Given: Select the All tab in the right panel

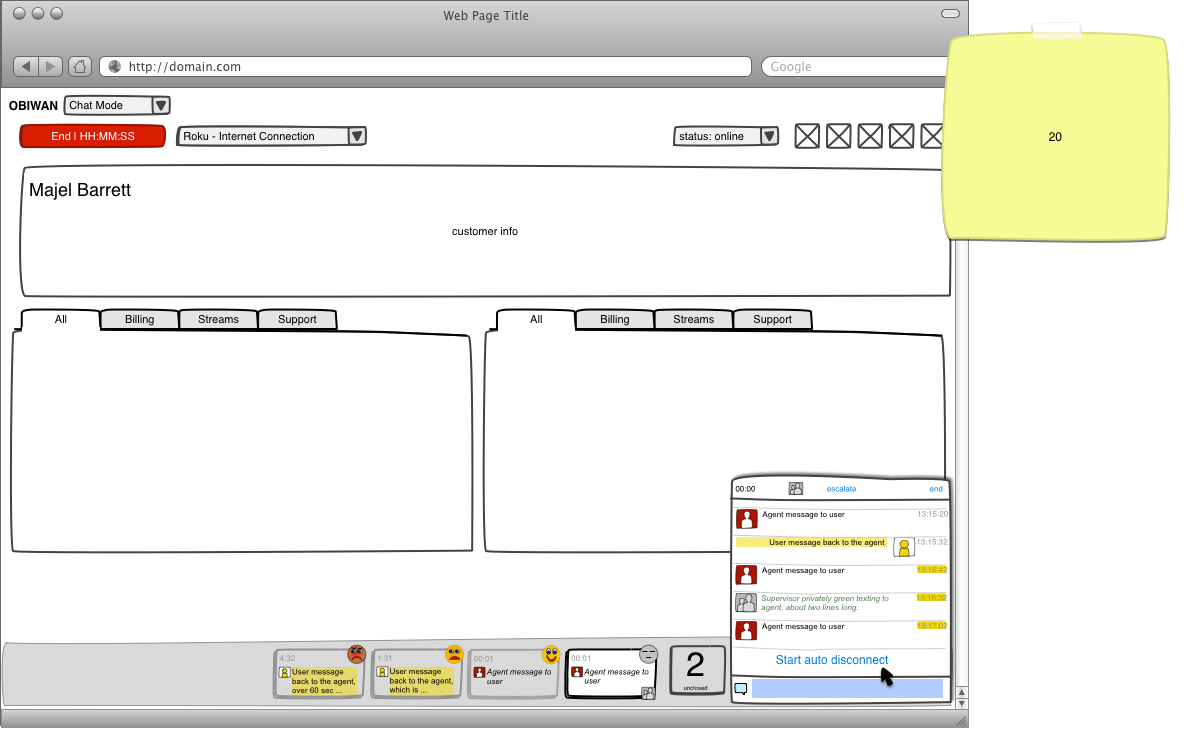Looking at the screenshot, I should [x=536, y=320].
